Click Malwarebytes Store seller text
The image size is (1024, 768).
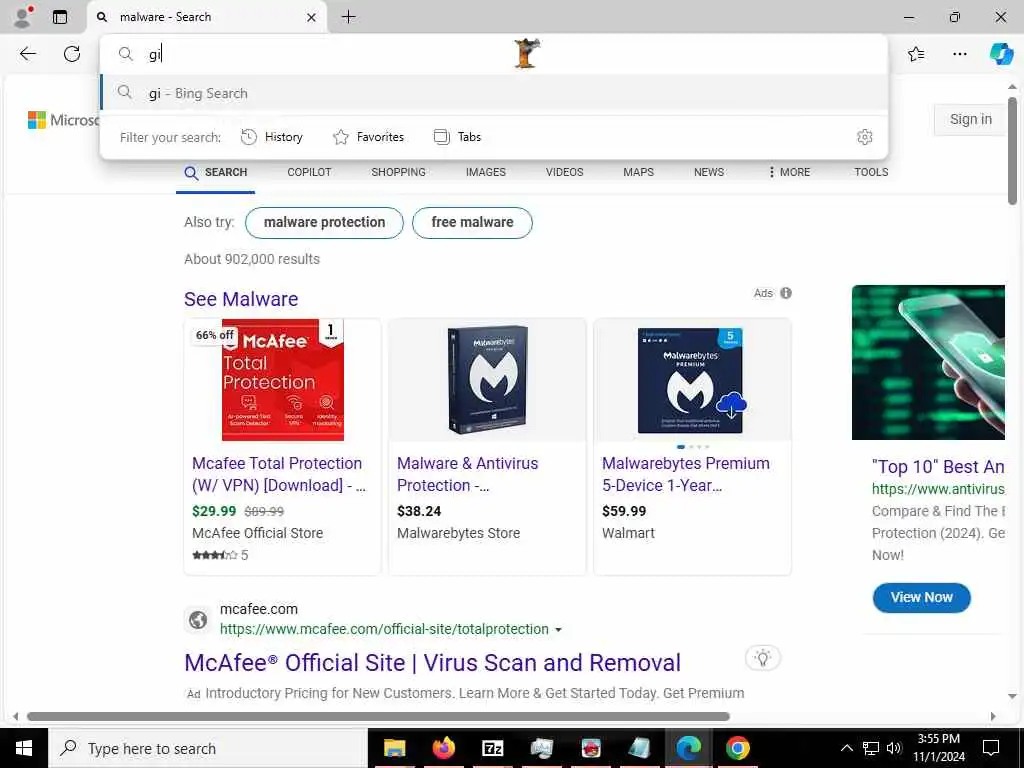tap(458, 533)
